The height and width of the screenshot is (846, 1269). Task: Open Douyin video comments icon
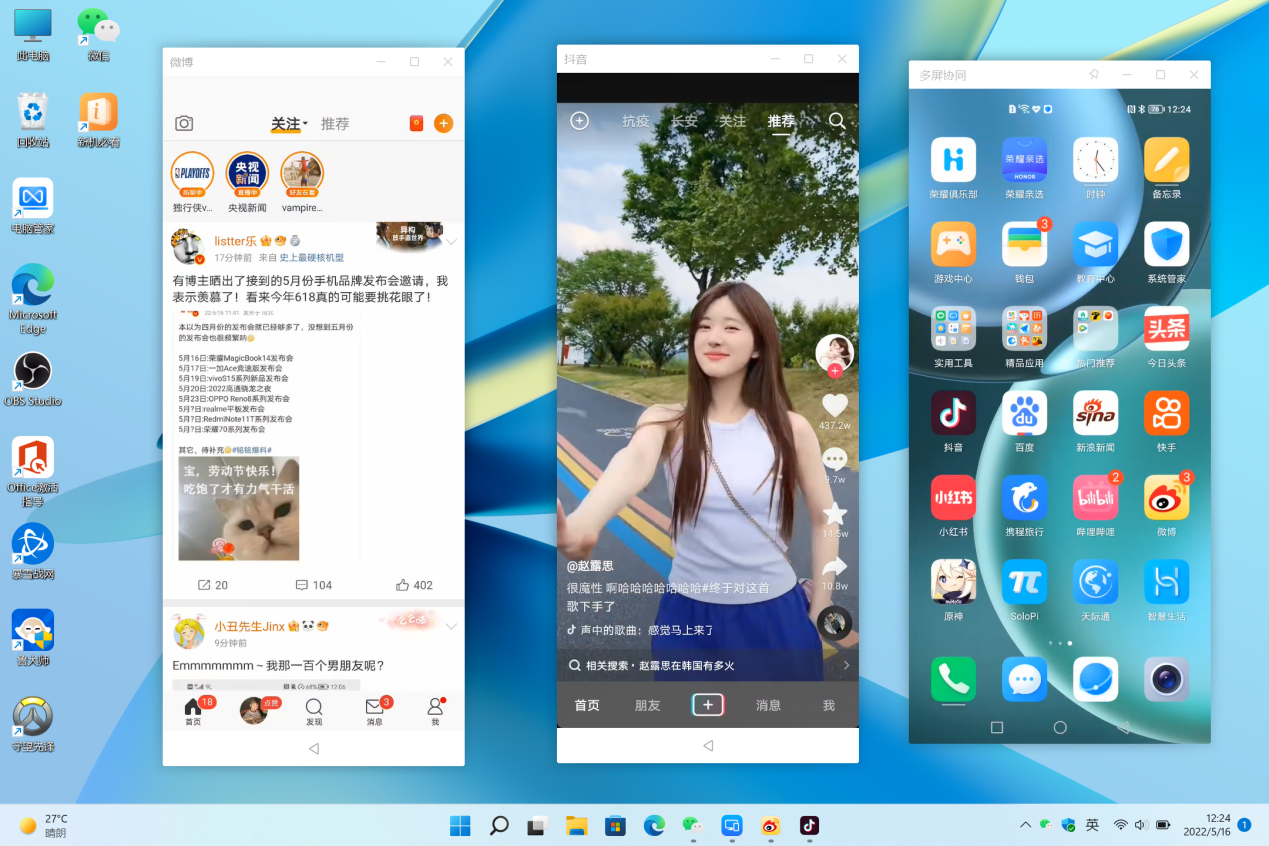(x=835, y=459)
